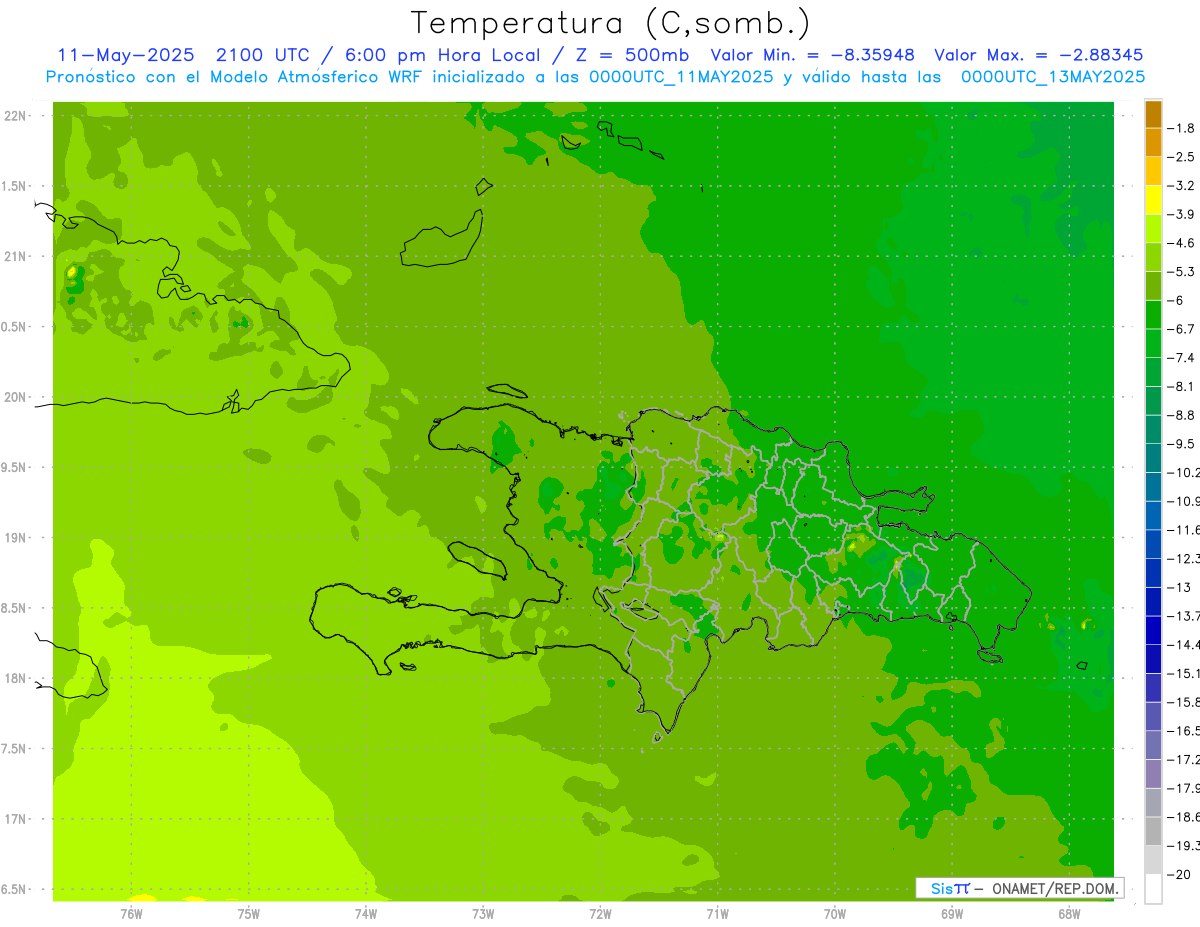The height and width of the screenshot is (927, 1200).
Task: Click the "-20" color scale value
Action: coord(1181,874)
